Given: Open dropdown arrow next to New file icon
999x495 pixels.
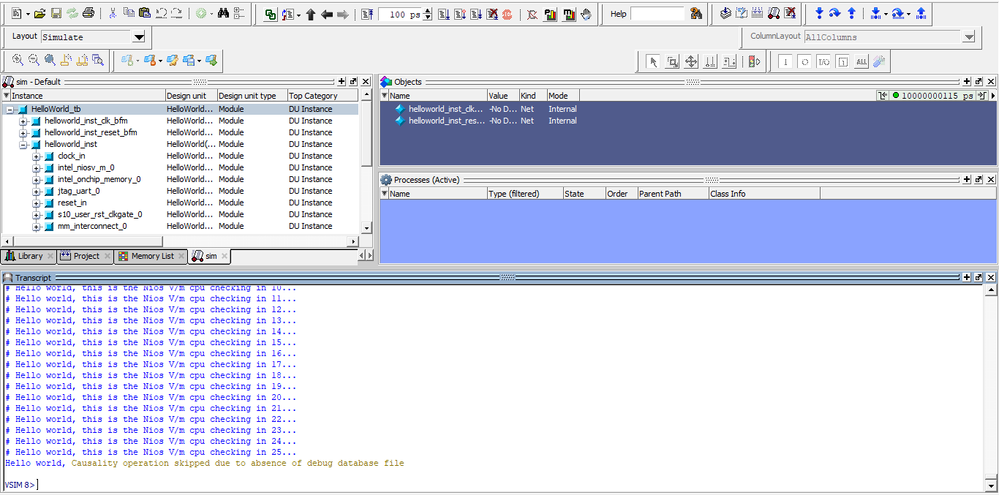Looking at the screenshot, I should (28, 13).
